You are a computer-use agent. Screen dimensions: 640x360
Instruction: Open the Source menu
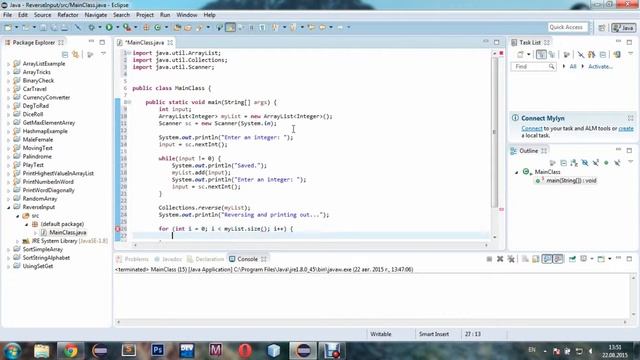42,15
